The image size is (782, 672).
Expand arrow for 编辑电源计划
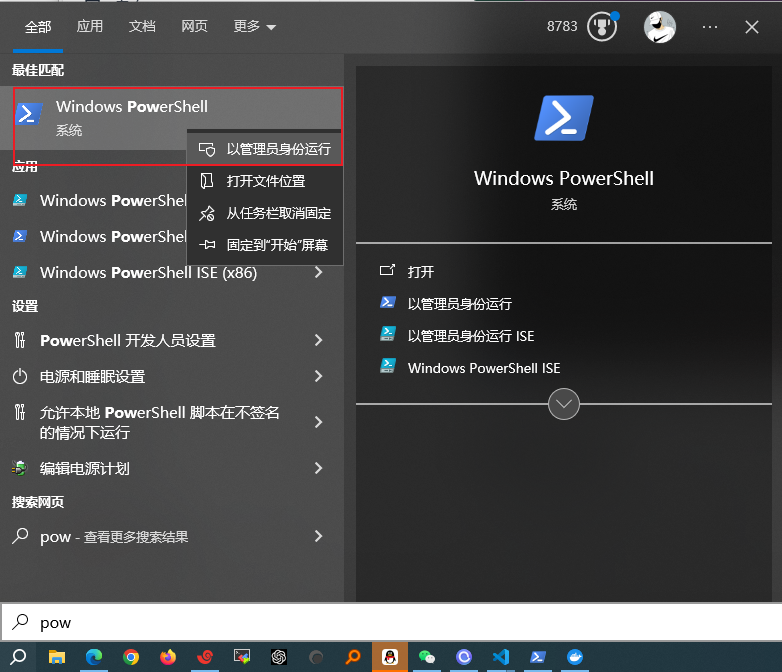319,468
